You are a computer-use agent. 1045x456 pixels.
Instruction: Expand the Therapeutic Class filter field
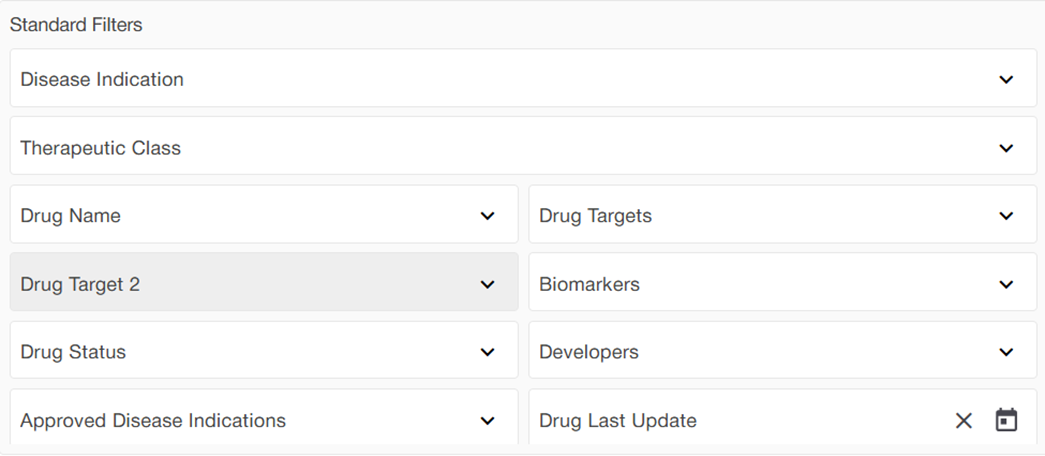[500, 147]
